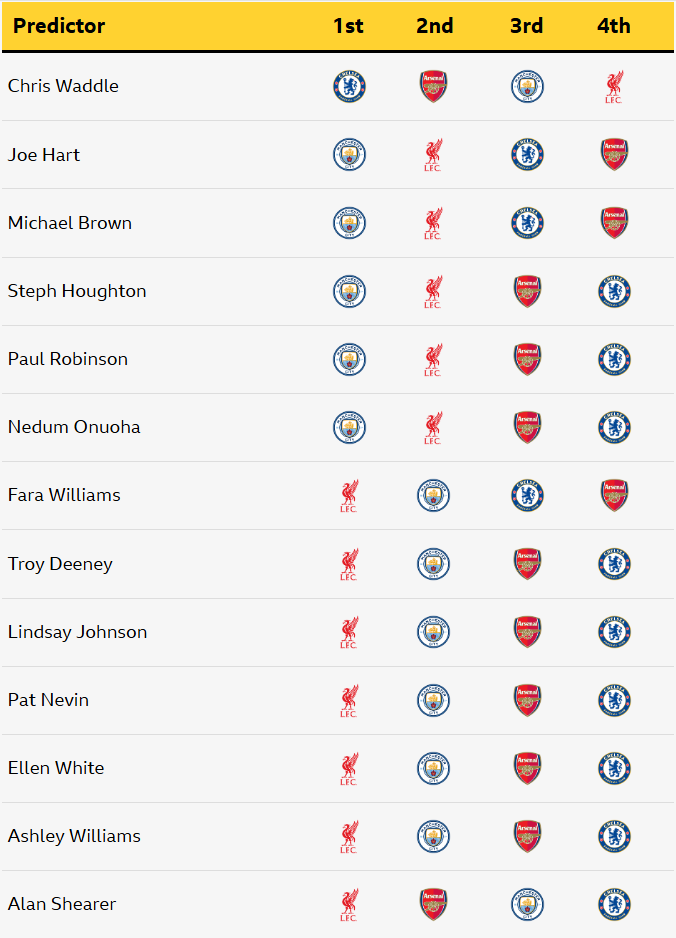Click Chris Waddle's 1st place Chelsea badge
The width and height of the screenshot is (676, 938).
(x=349, y=87)
